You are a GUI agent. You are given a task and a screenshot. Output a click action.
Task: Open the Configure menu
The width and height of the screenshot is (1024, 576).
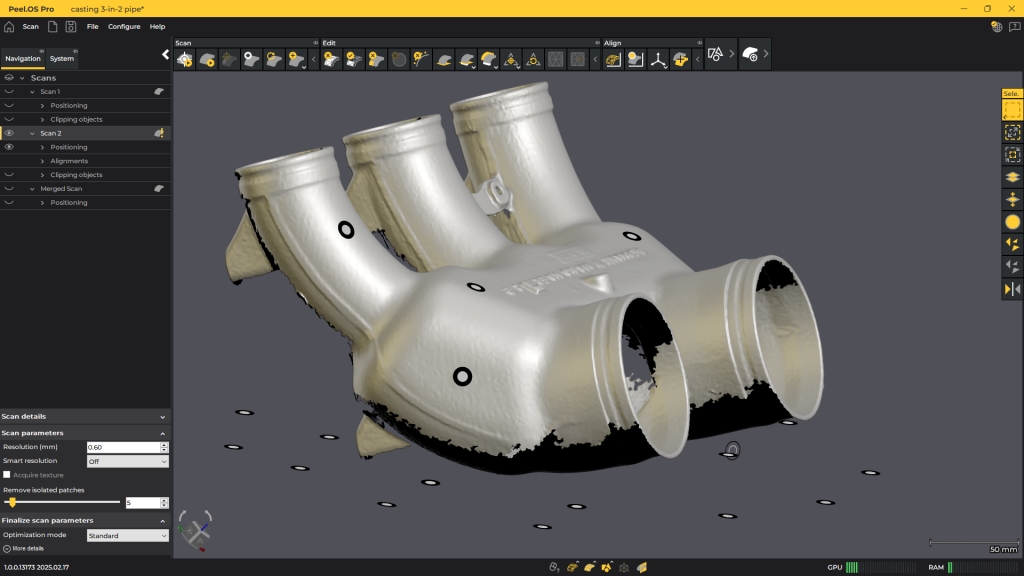pyautogui.click(x=124, y=26)
